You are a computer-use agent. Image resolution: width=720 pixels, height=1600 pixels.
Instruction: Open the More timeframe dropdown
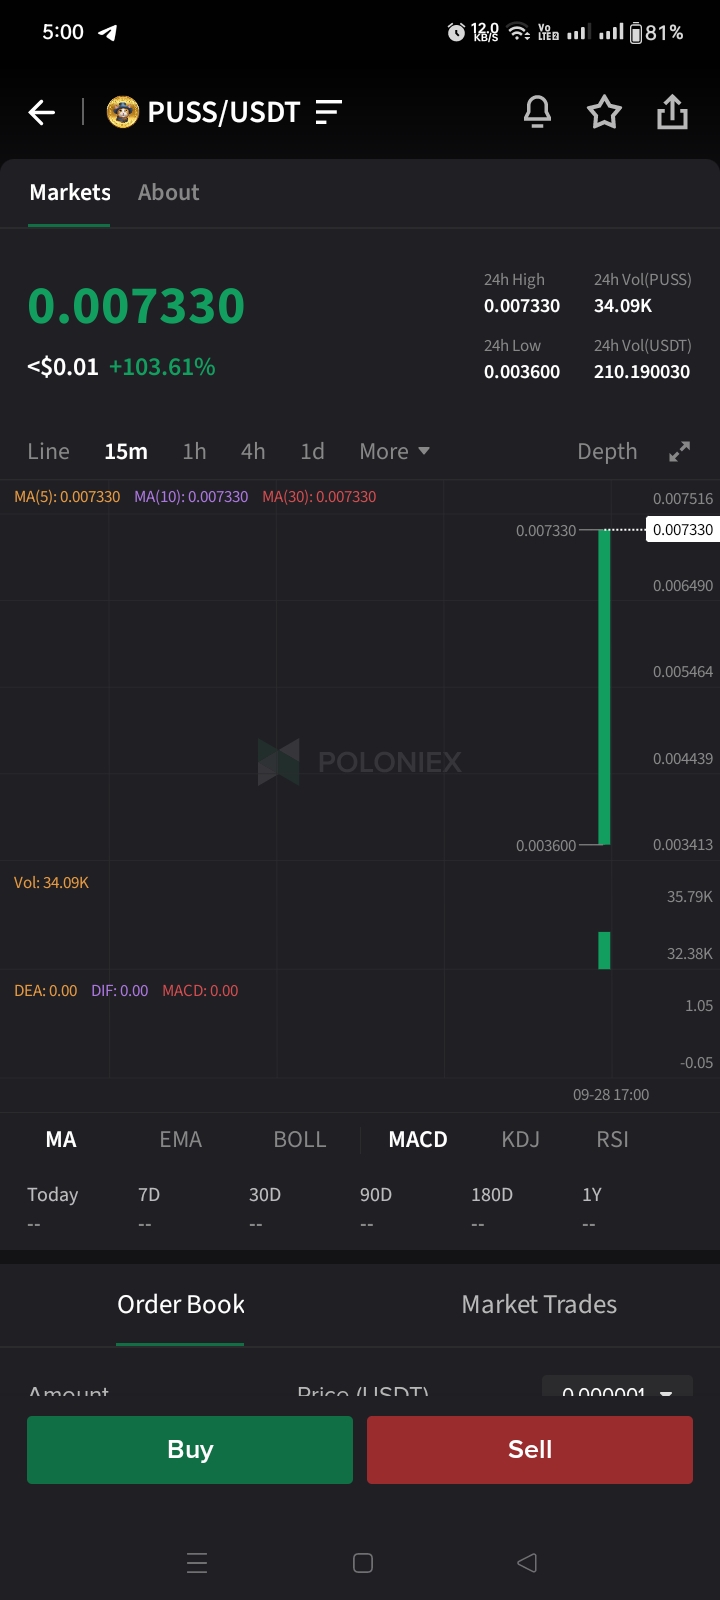[x=394, y=451]
